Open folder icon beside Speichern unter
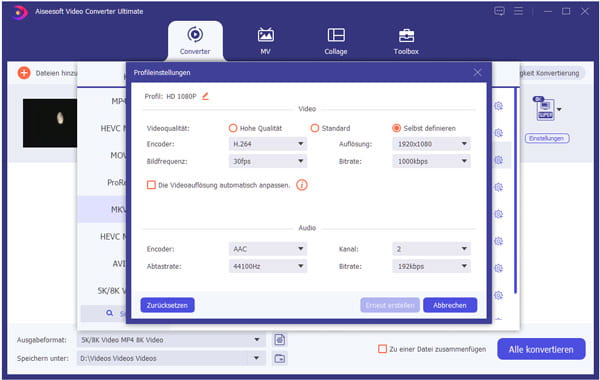This screenshot has width=600, height=380. tap(280, 359)
